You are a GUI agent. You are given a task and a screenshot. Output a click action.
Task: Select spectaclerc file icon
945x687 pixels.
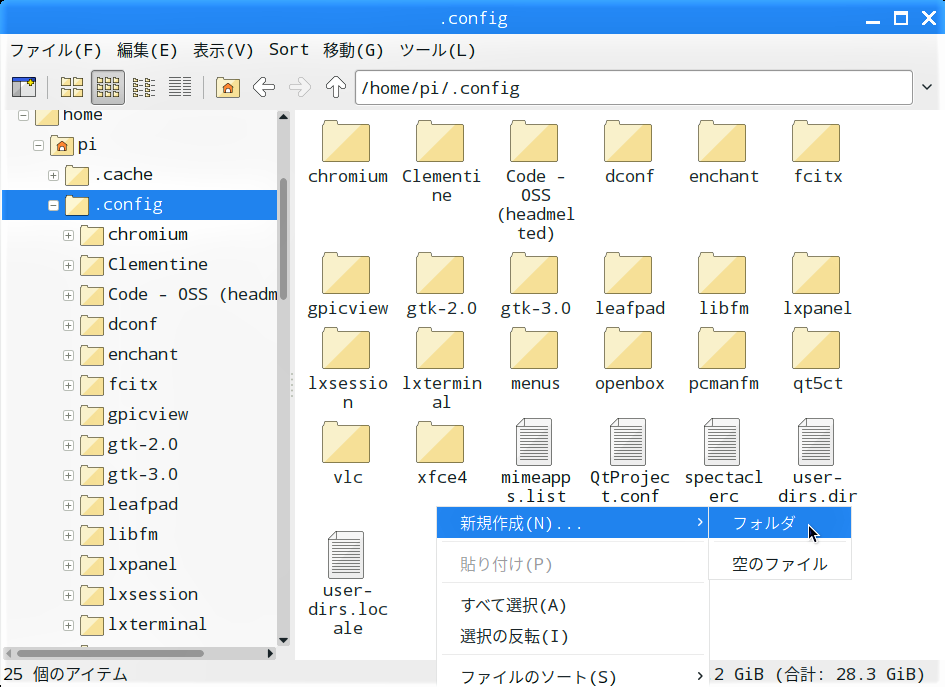pyautogui.click(x=722, y=442)
